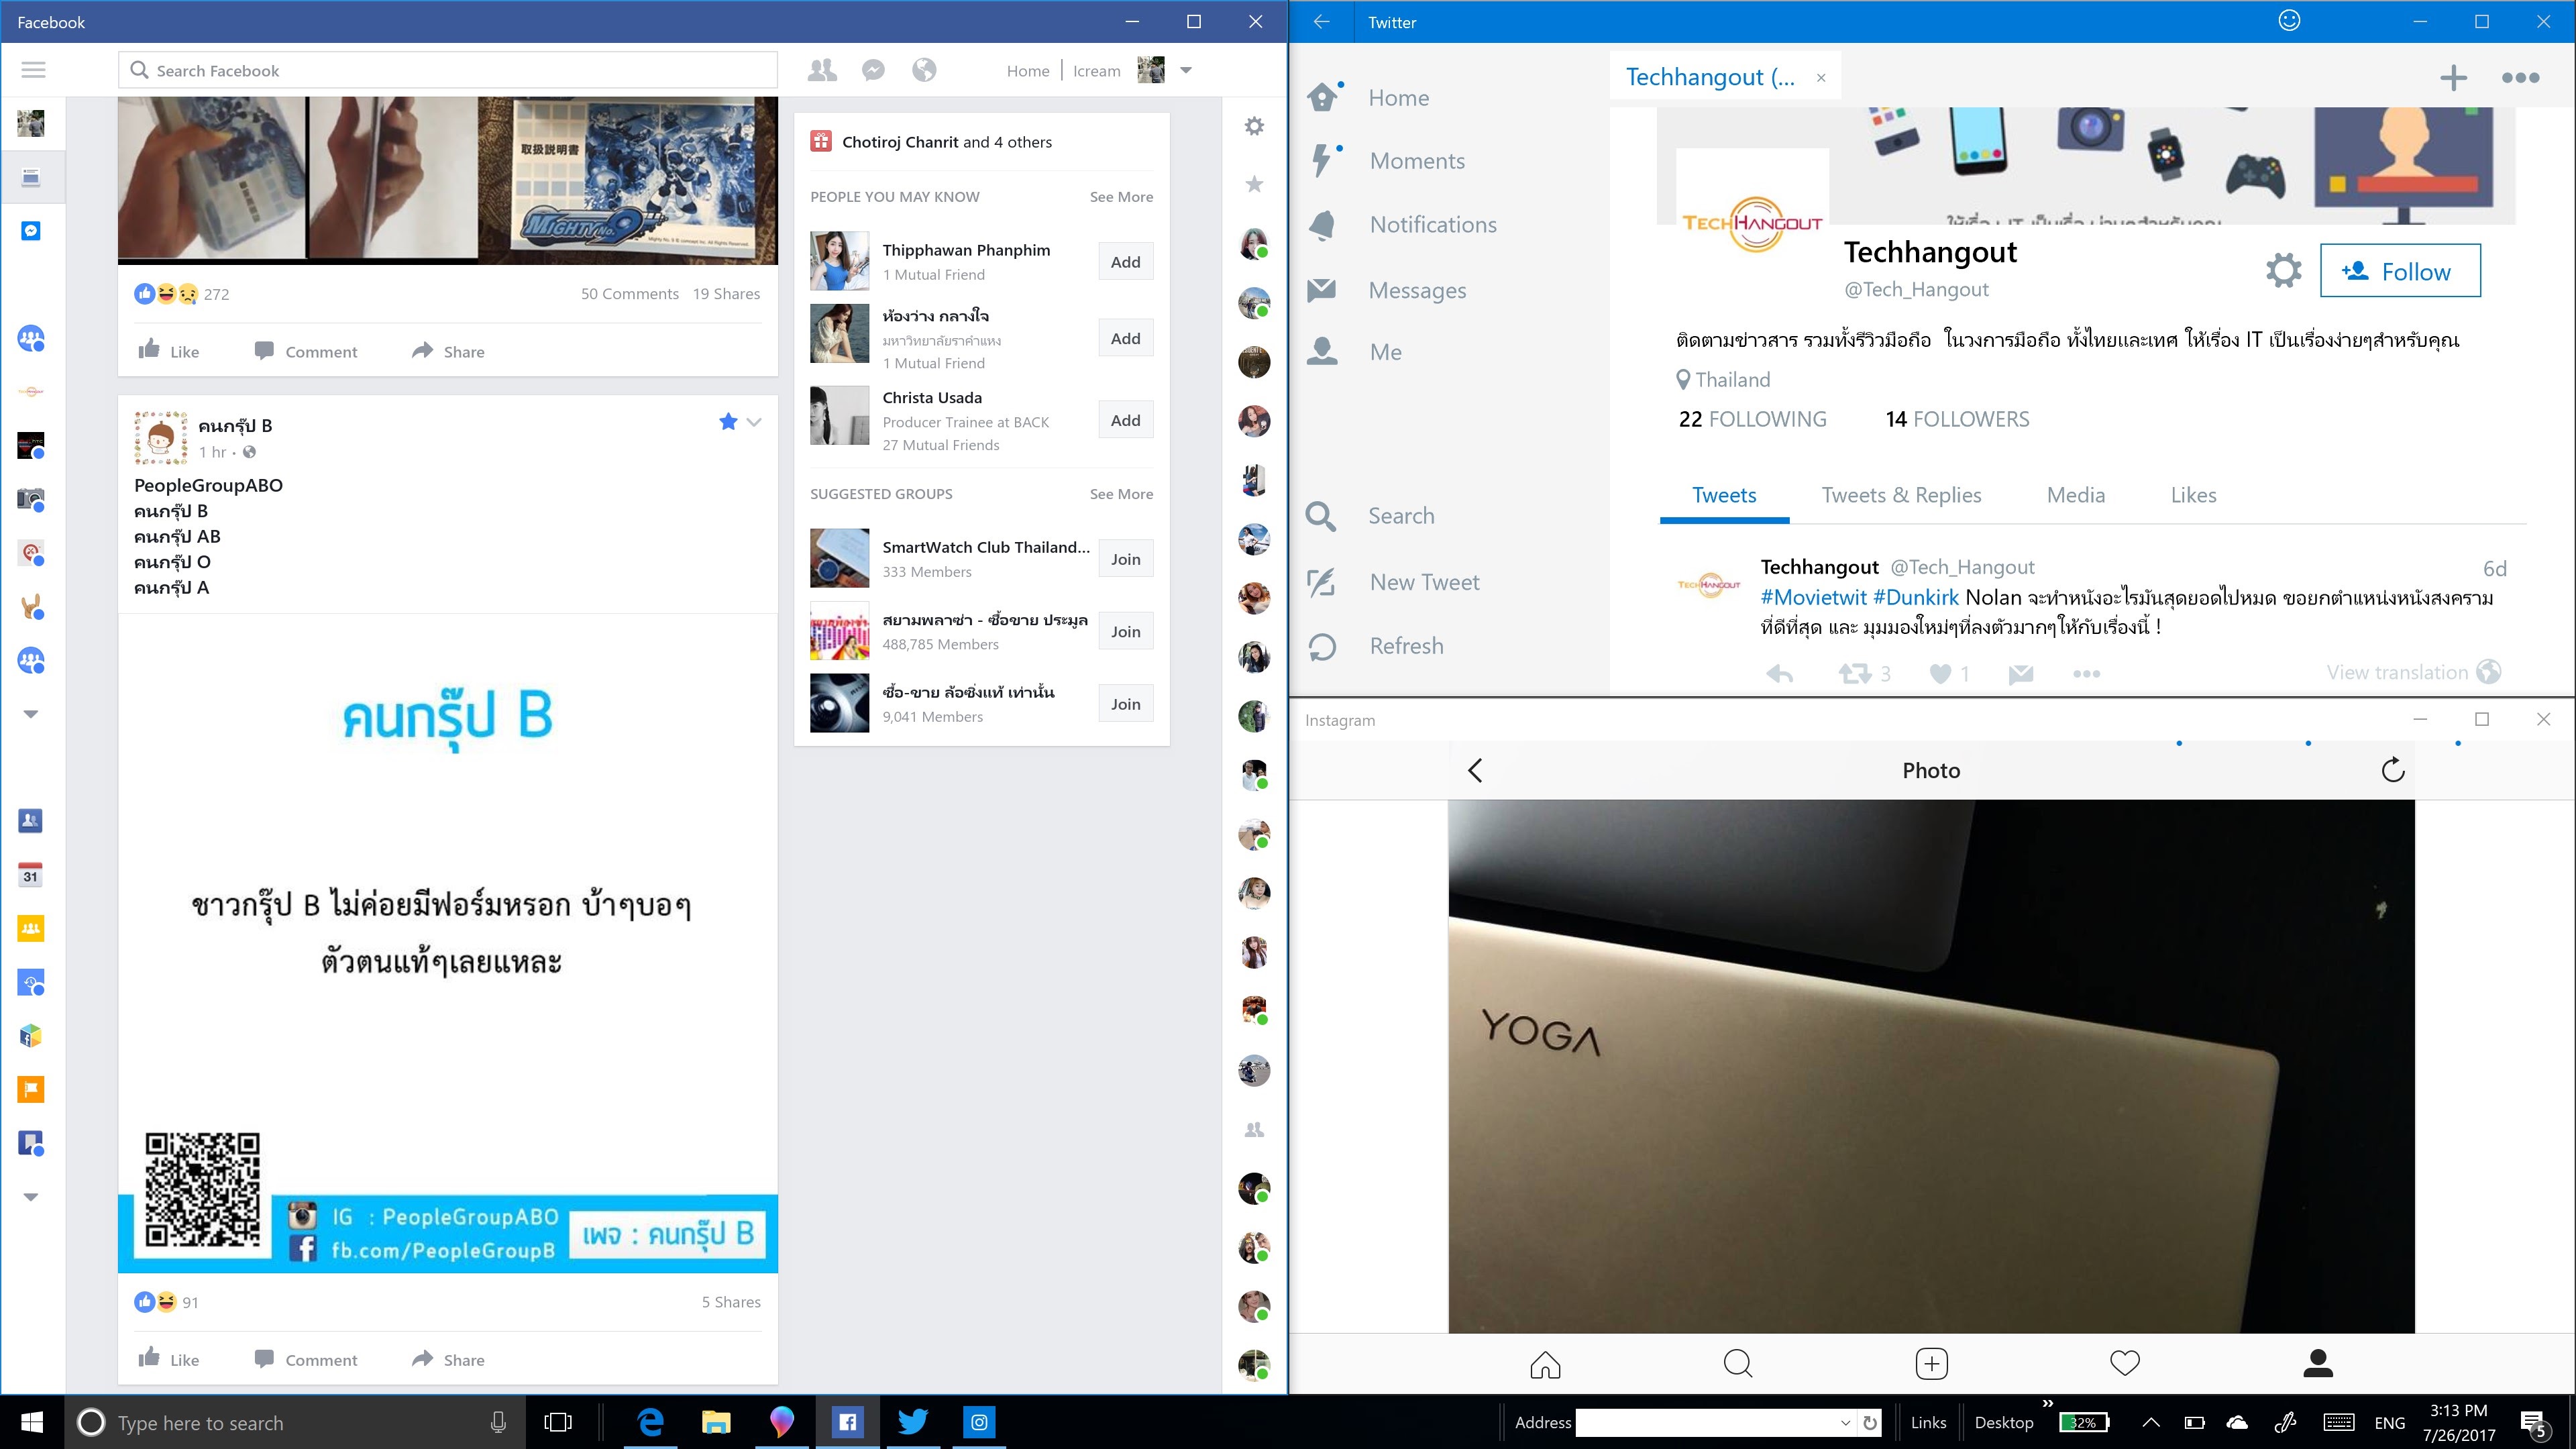Toggle Like on the Mighty No. 9 post
This screenshot has height=1449, width=2576.
[x=169, y=351]
